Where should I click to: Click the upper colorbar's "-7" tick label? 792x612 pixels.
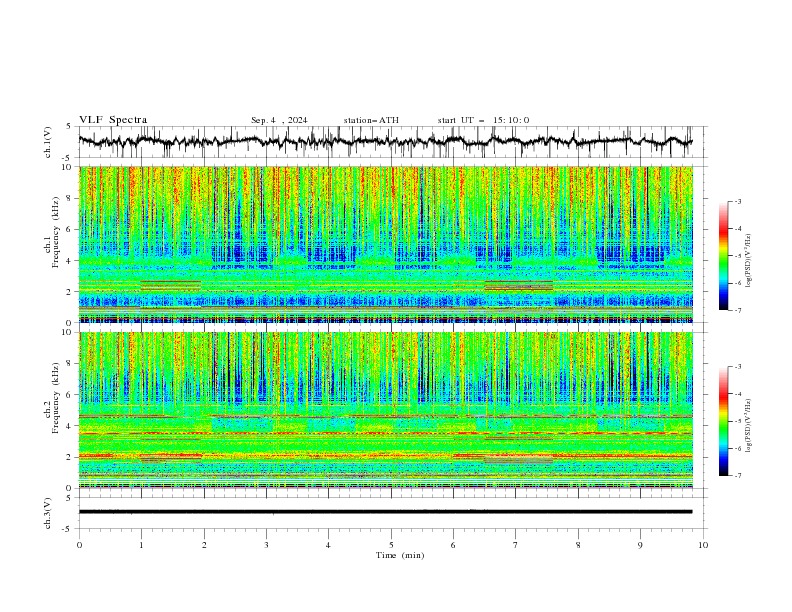tap(738, 310)
